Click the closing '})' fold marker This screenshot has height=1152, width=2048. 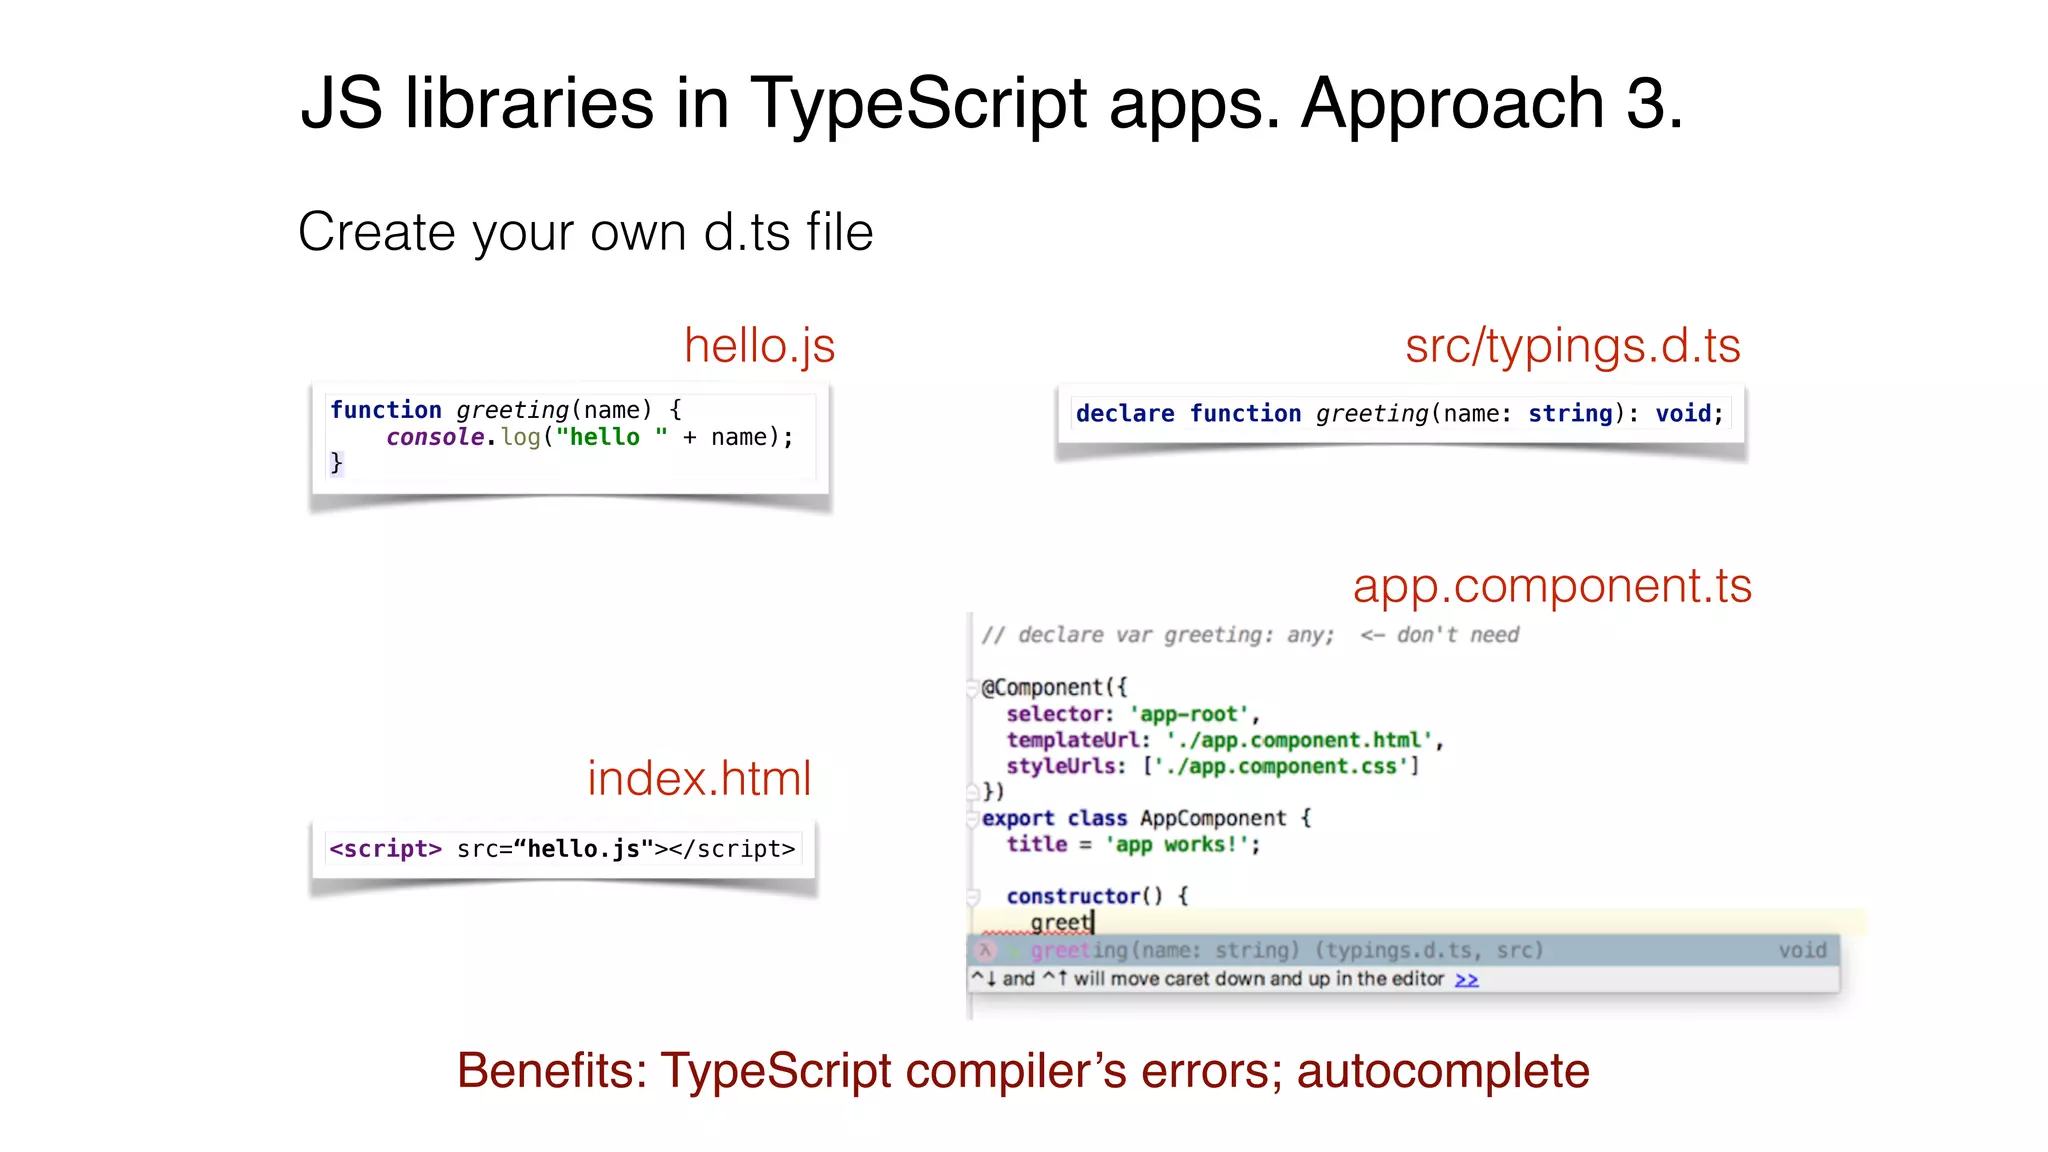click(972, 792)
